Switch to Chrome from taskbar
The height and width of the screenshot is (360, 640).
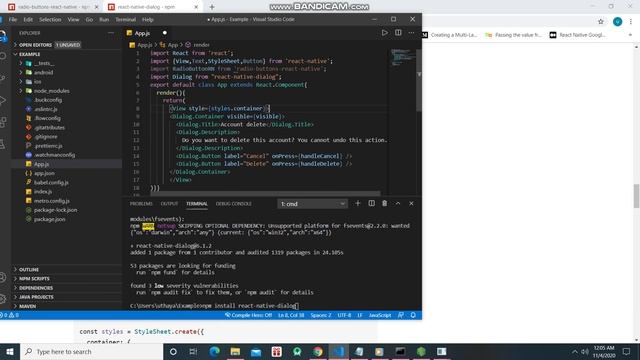(318, 351)
